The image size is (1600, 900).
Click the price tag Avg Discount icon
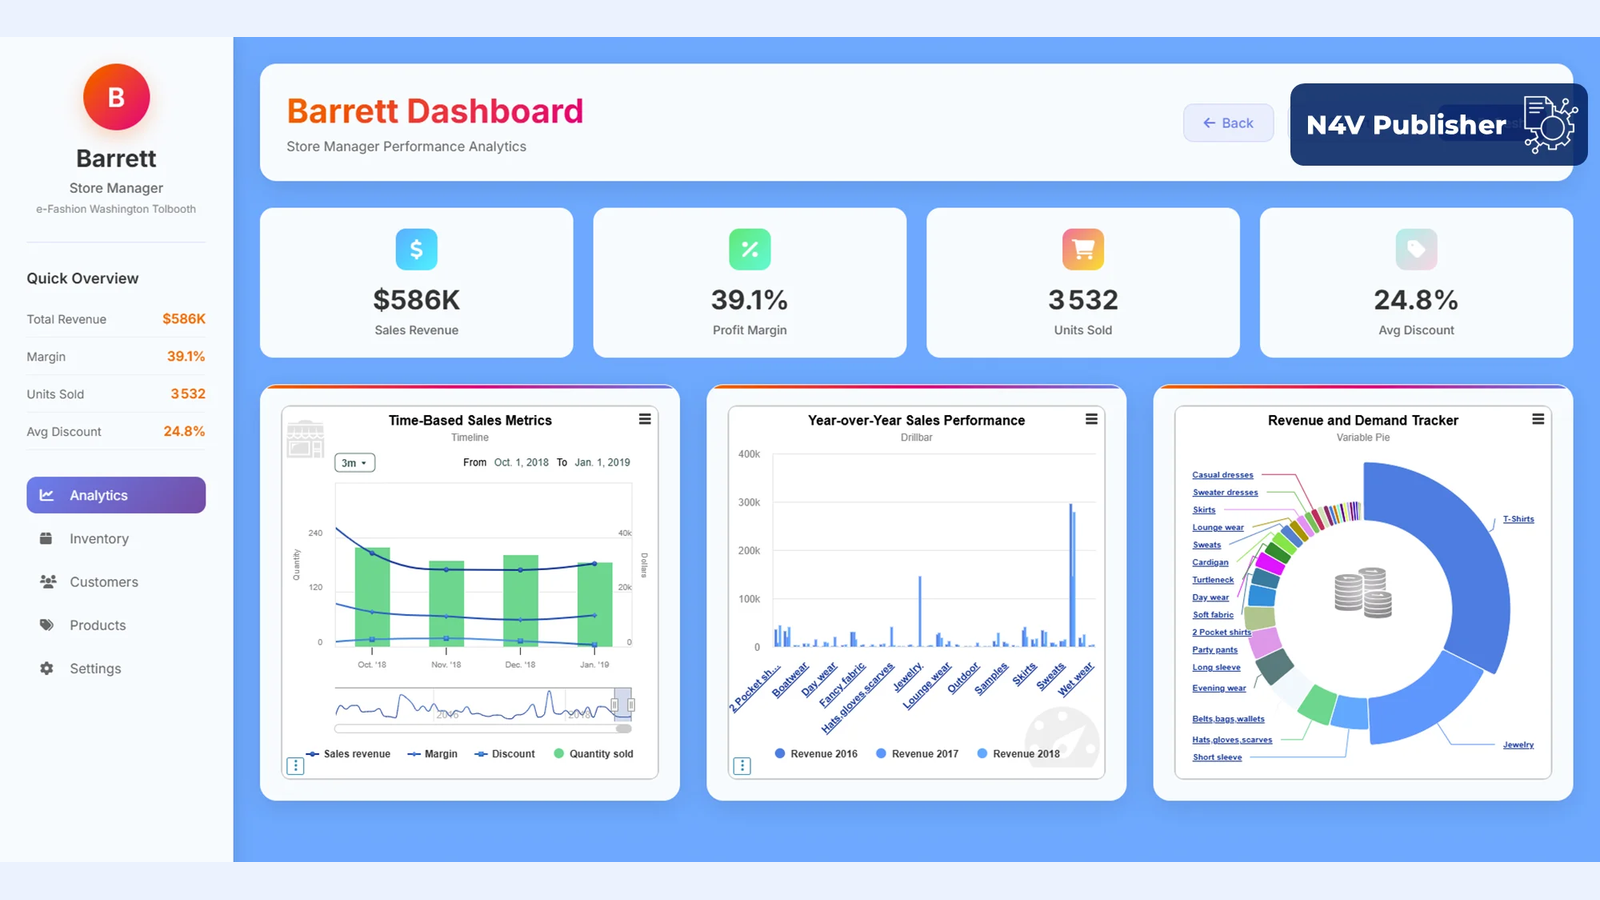[1416, 249]
